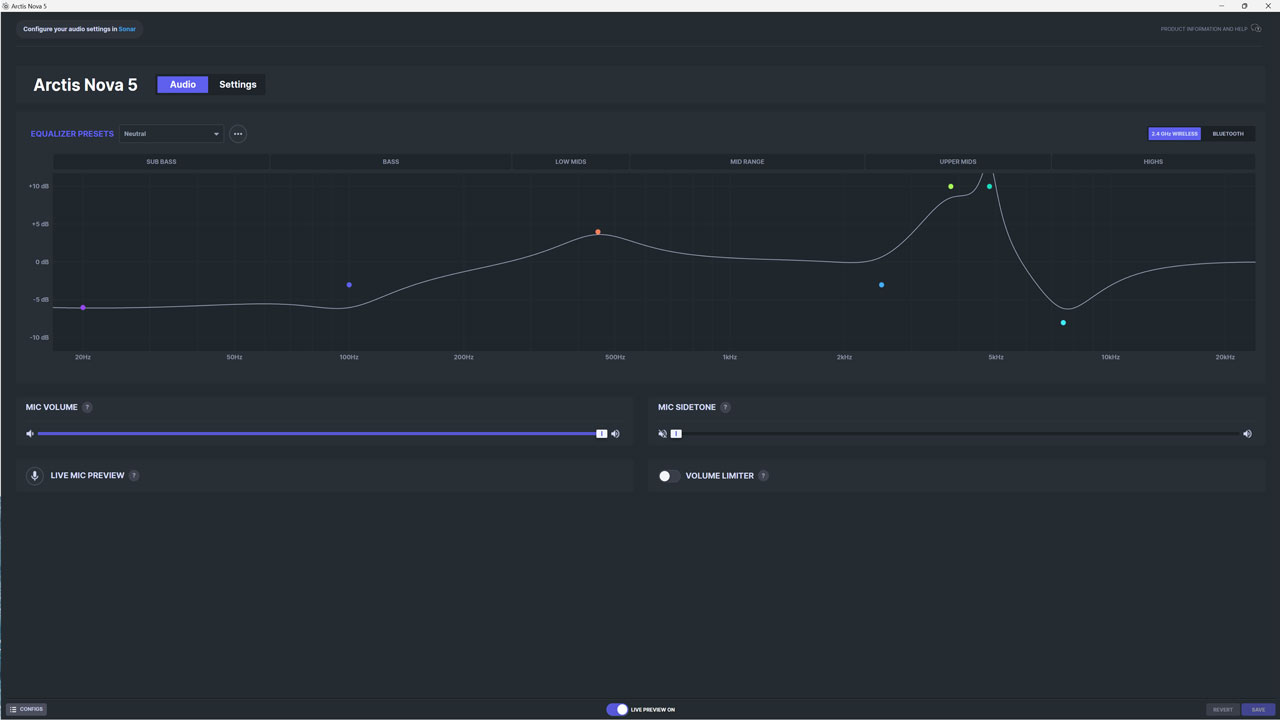The height and width of the screenshot is (720, 1280).
Task: Click the Mid Range band header
Action: [x=747, y=162]
